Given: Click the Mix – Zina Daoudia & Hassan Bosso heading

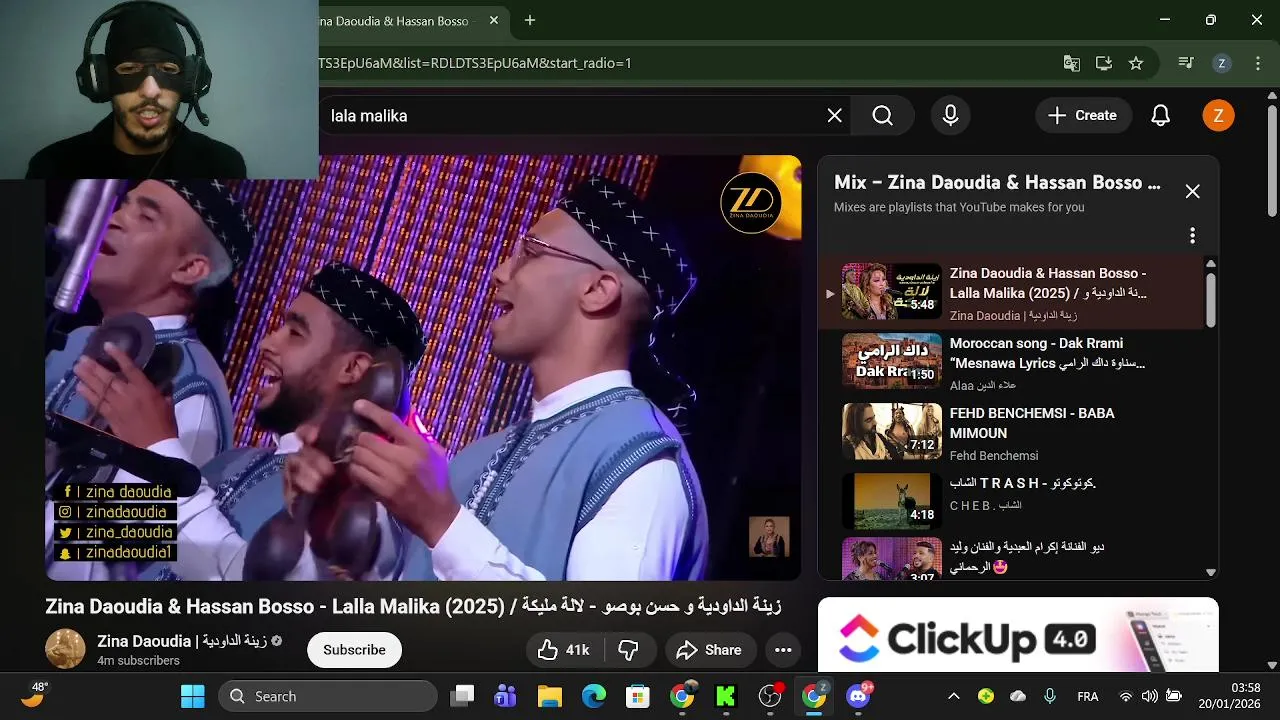Looking at the screenshot, I should coord(997,183).
